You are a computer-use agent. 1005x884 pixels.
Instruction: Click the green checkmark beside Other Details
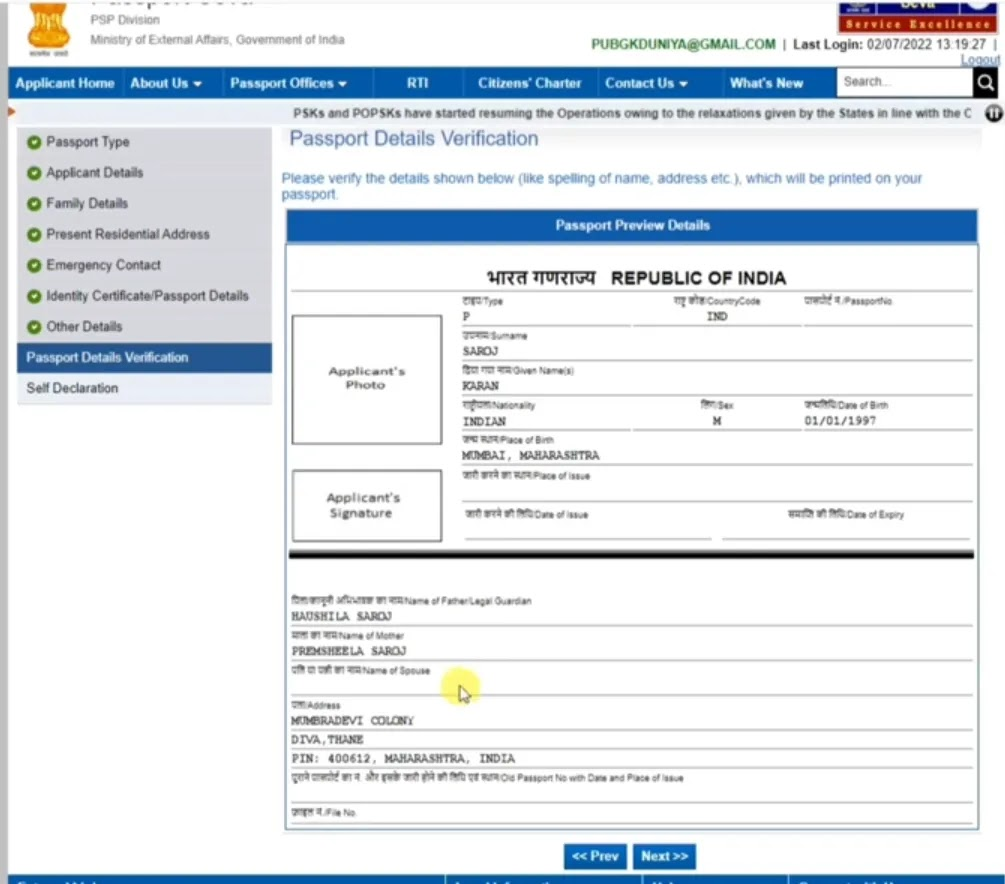tap(35, 326)
